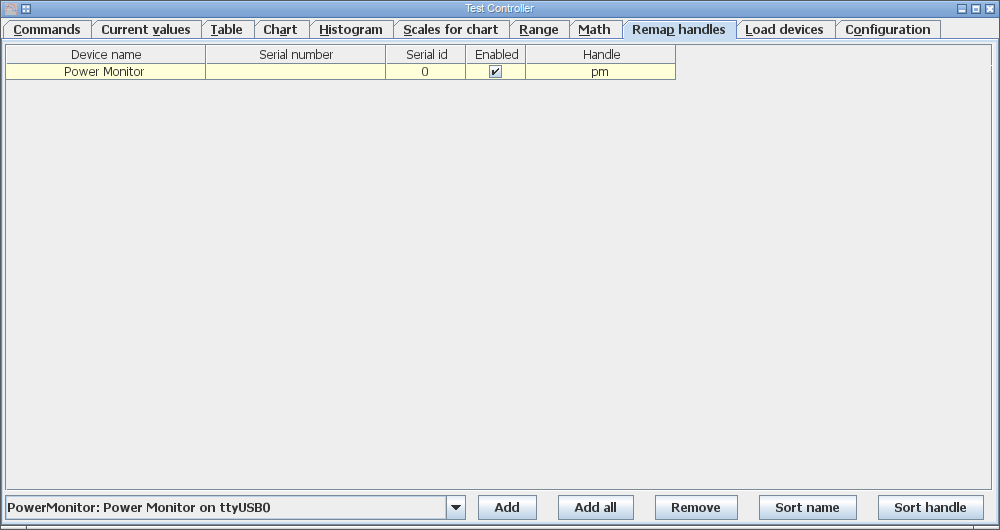Screen dimensions: 1000x530
Task: Switch to the Commands tab
Action: tap(47, 30)
